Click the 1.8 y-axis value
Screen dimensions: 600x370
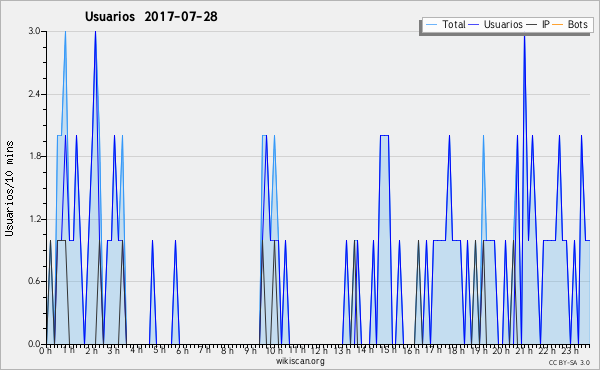[x=34, y=156]
